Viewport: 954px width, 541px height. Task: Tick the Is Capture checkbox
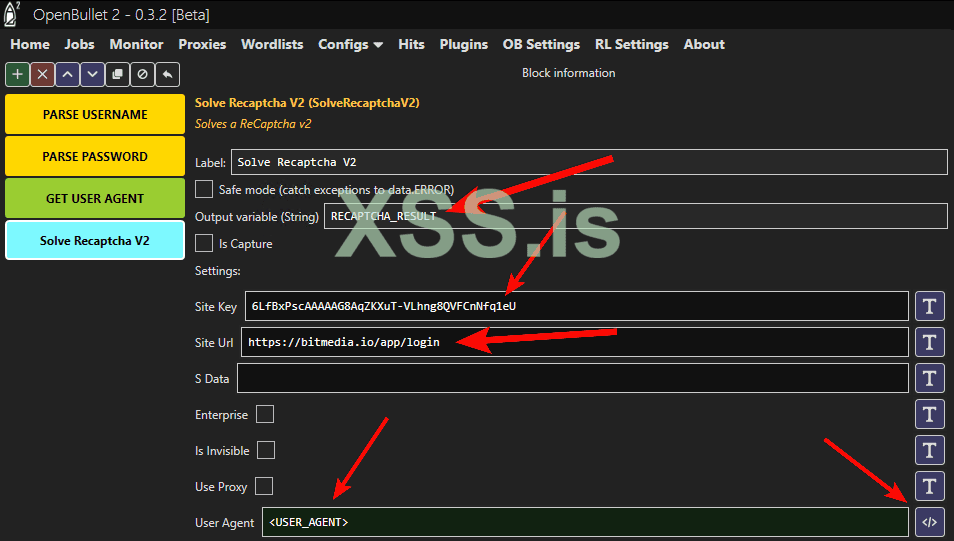point(204,243)
